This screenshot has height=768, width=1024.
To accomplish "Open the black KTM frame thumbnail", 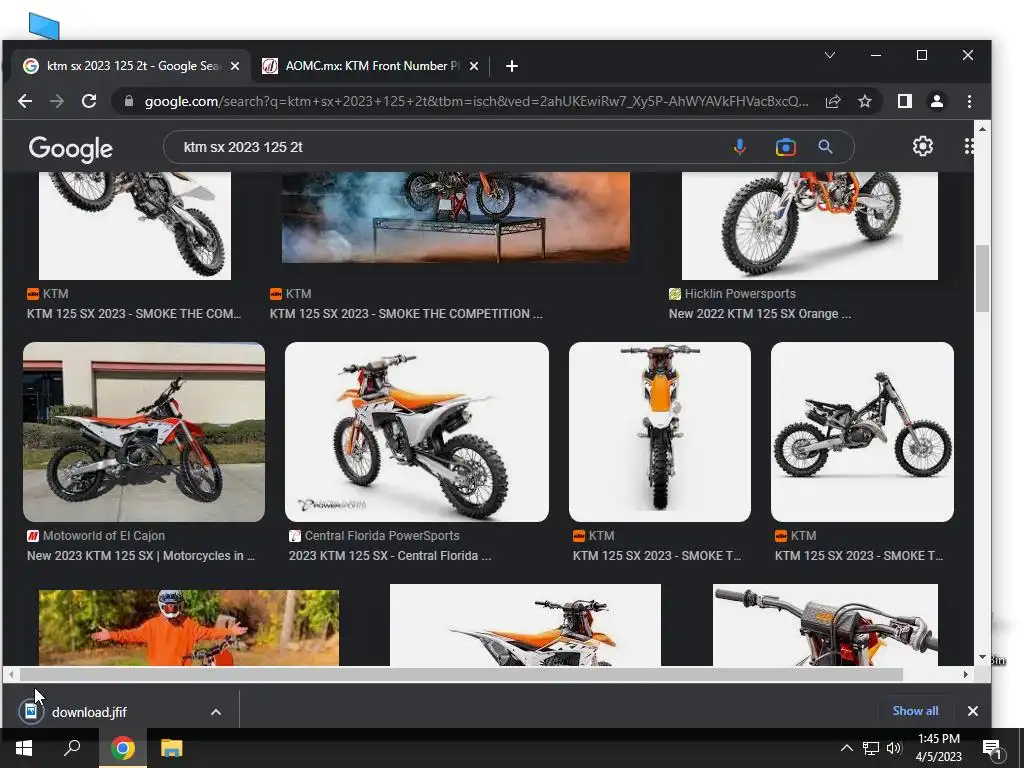I will (x=862, y=432).
